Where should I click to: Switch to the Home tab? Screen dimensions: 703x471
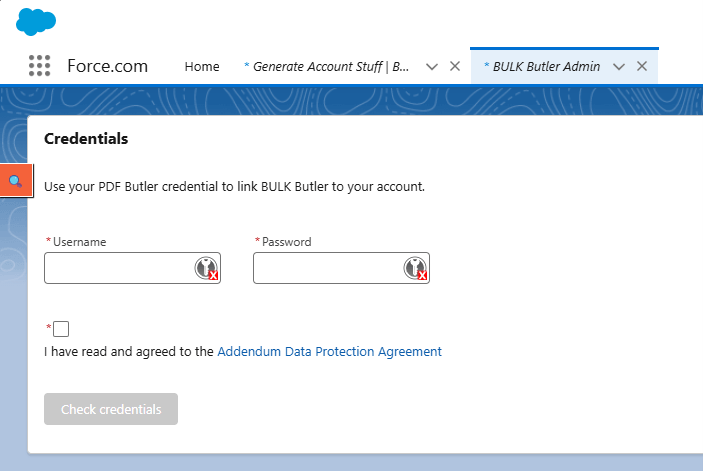pos(202,67)
